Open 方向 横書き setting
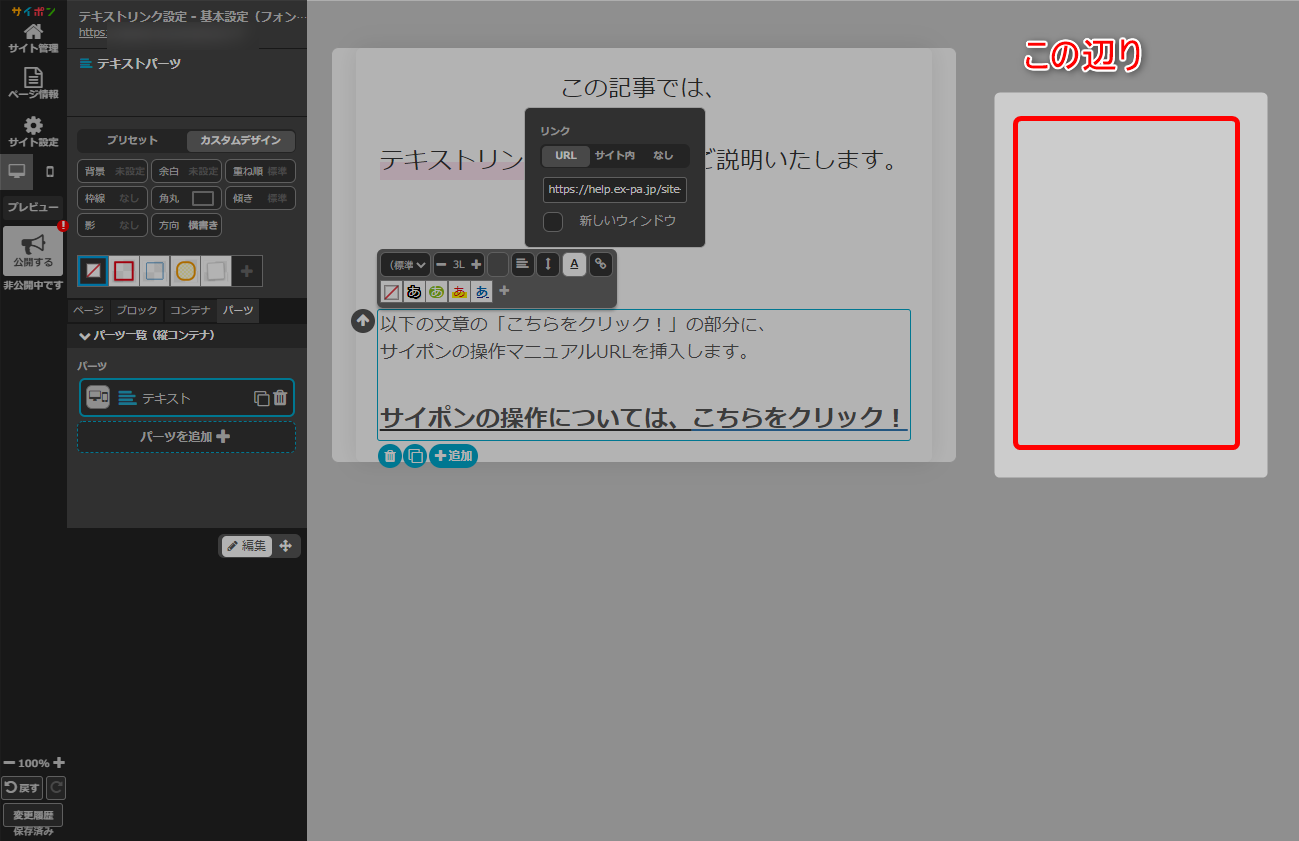The height and width of the screenshot is (841, 1299). [x=187, y=225]
